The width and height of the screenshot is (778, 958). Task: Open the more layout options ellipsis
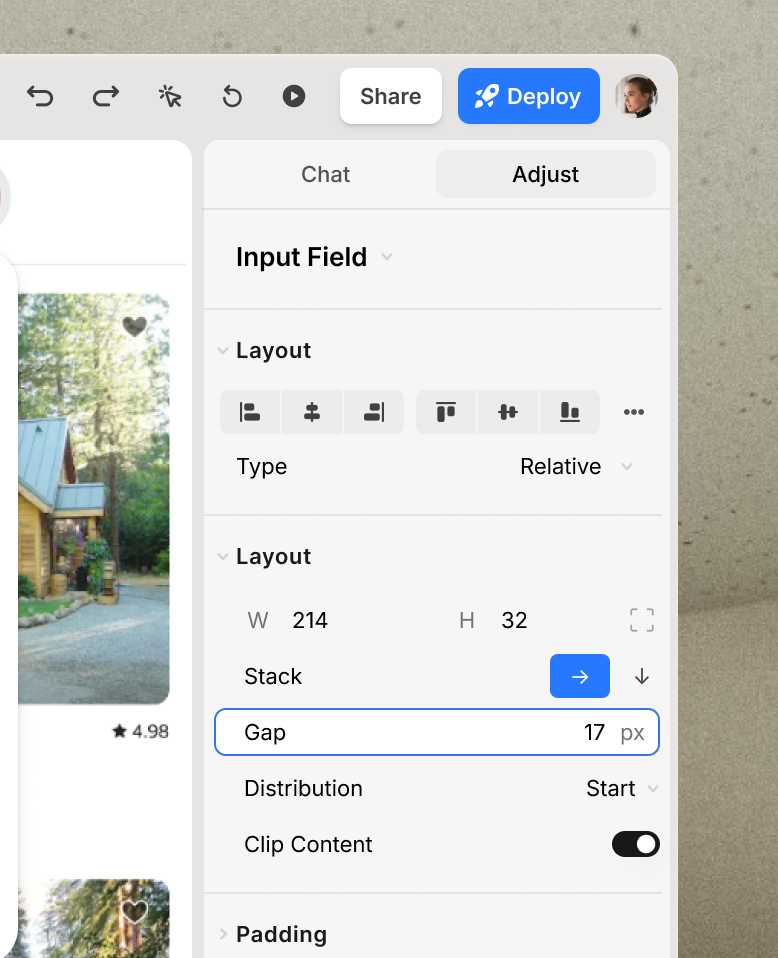(x=633, y=412)
